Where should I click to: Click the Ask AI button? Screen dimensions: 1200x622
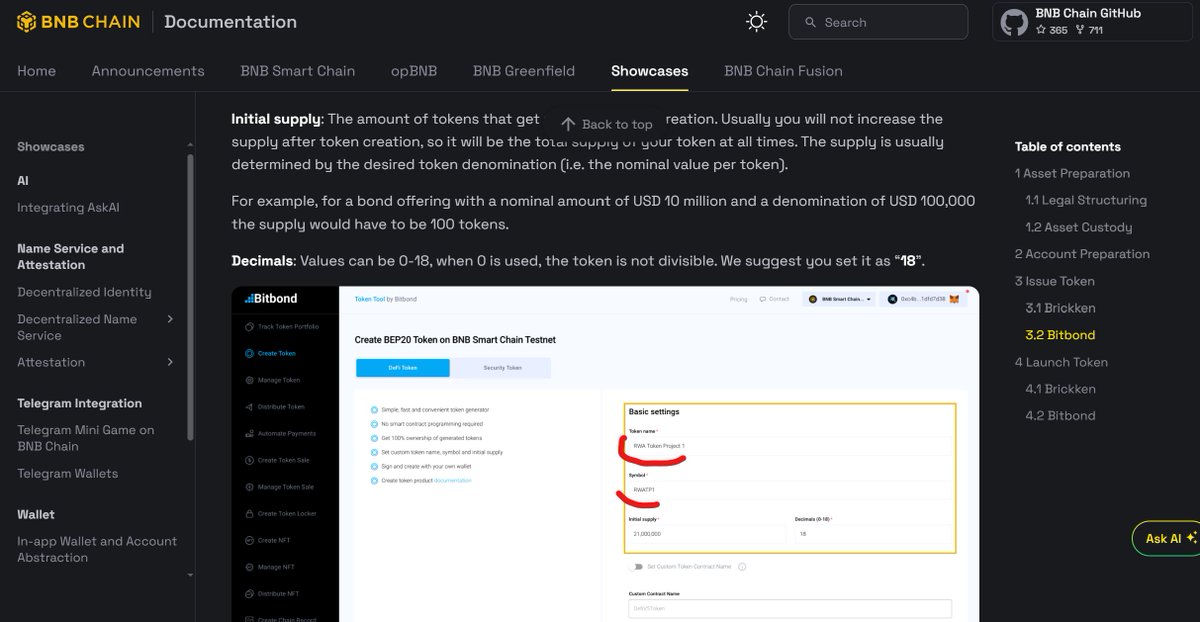click(1168, 538)
